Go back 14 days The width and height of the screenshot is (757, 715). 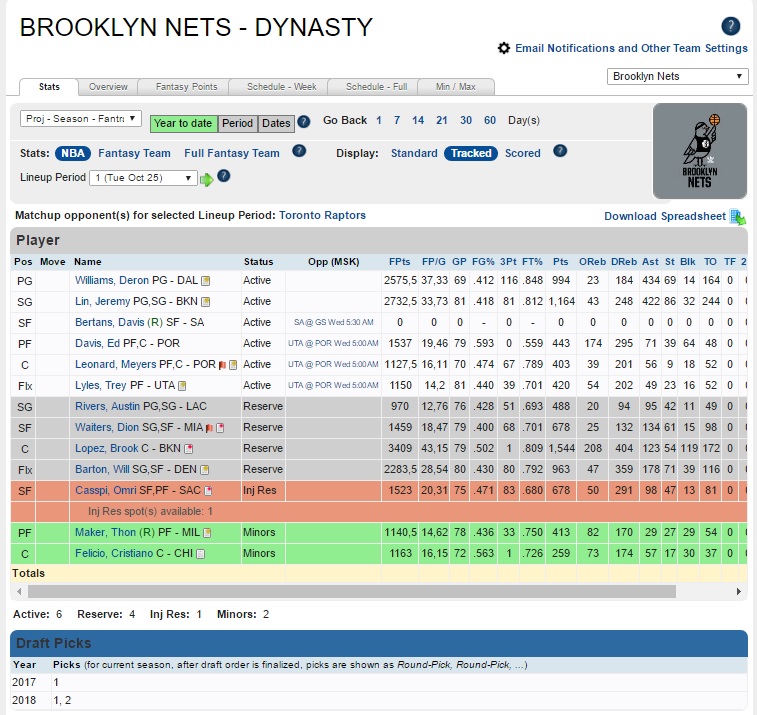coord(418,120)
